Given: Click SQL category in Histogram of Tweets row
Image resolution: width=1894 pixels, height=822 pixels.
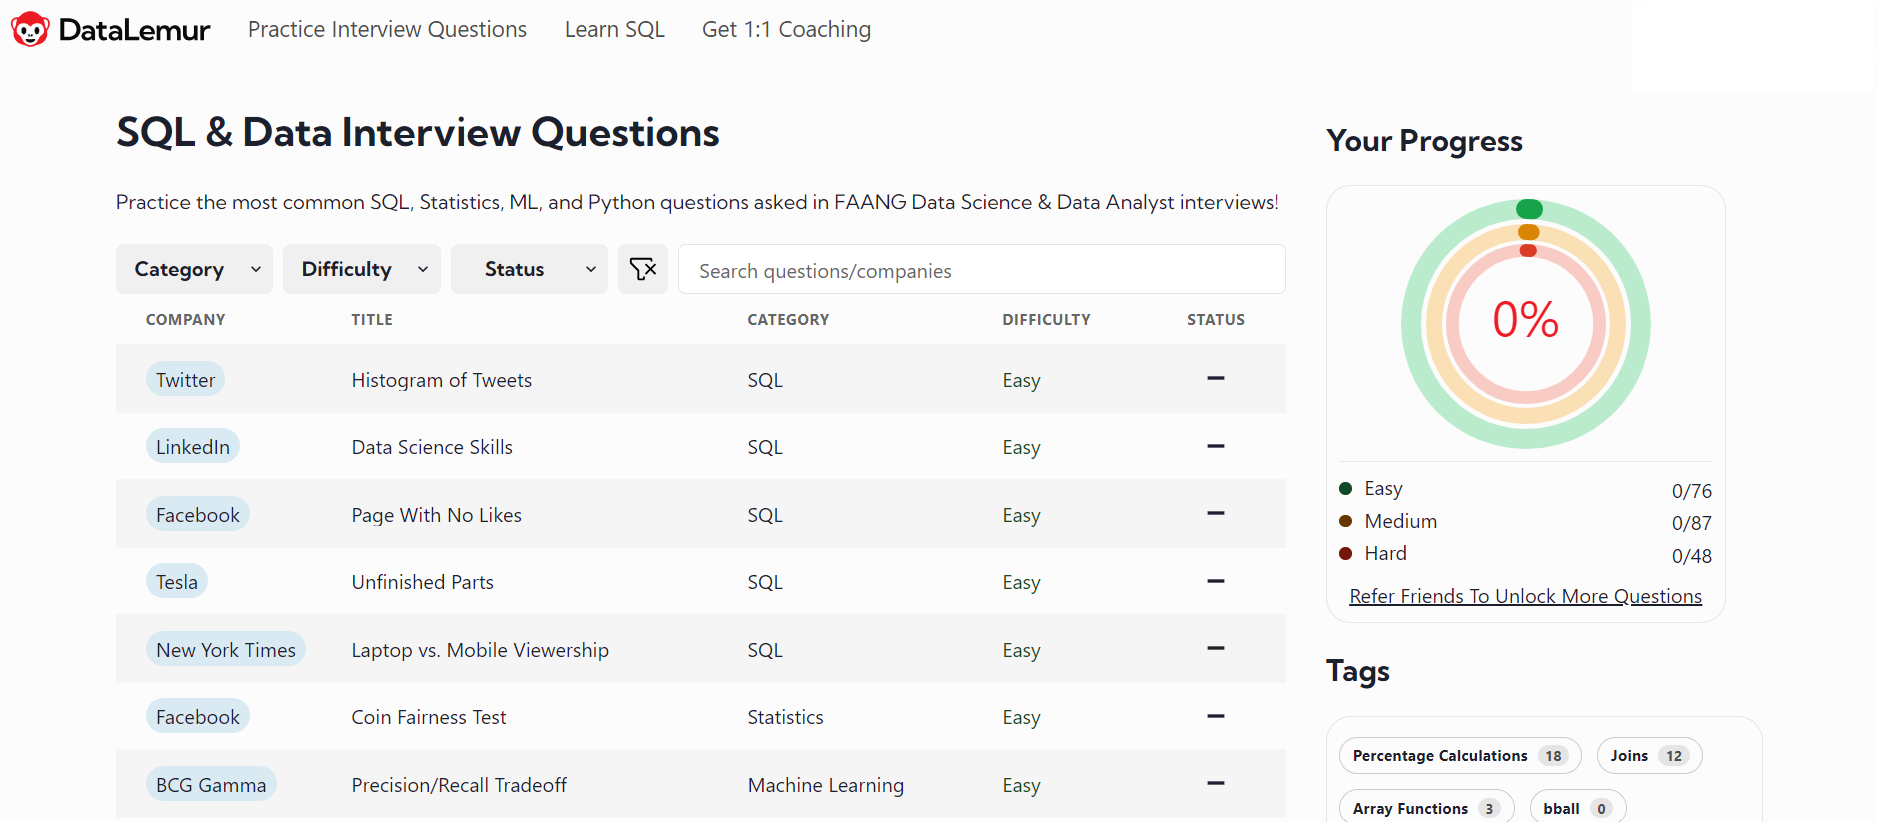Looking at the screenshot, I should 765,380.
